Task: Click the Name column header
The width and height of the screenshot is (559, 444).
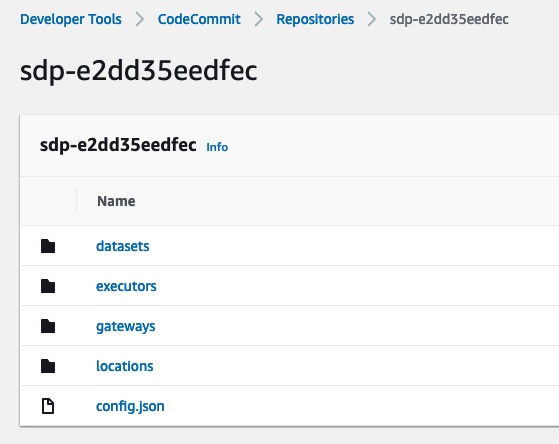Action: tap(116, 201)
